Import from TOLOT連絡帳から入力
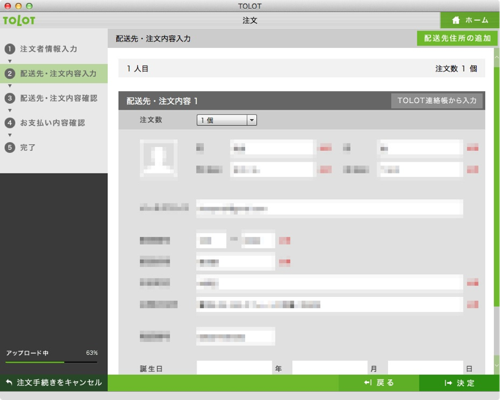 (x=437, y=101)
